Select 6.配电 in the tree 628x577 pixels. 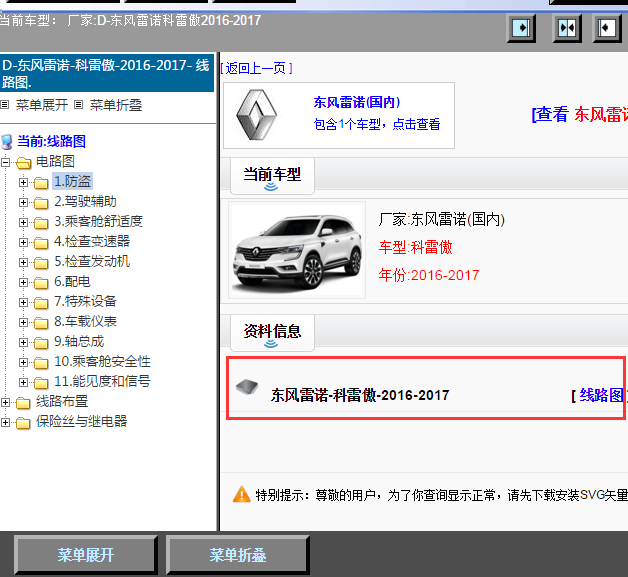[72, 281]
